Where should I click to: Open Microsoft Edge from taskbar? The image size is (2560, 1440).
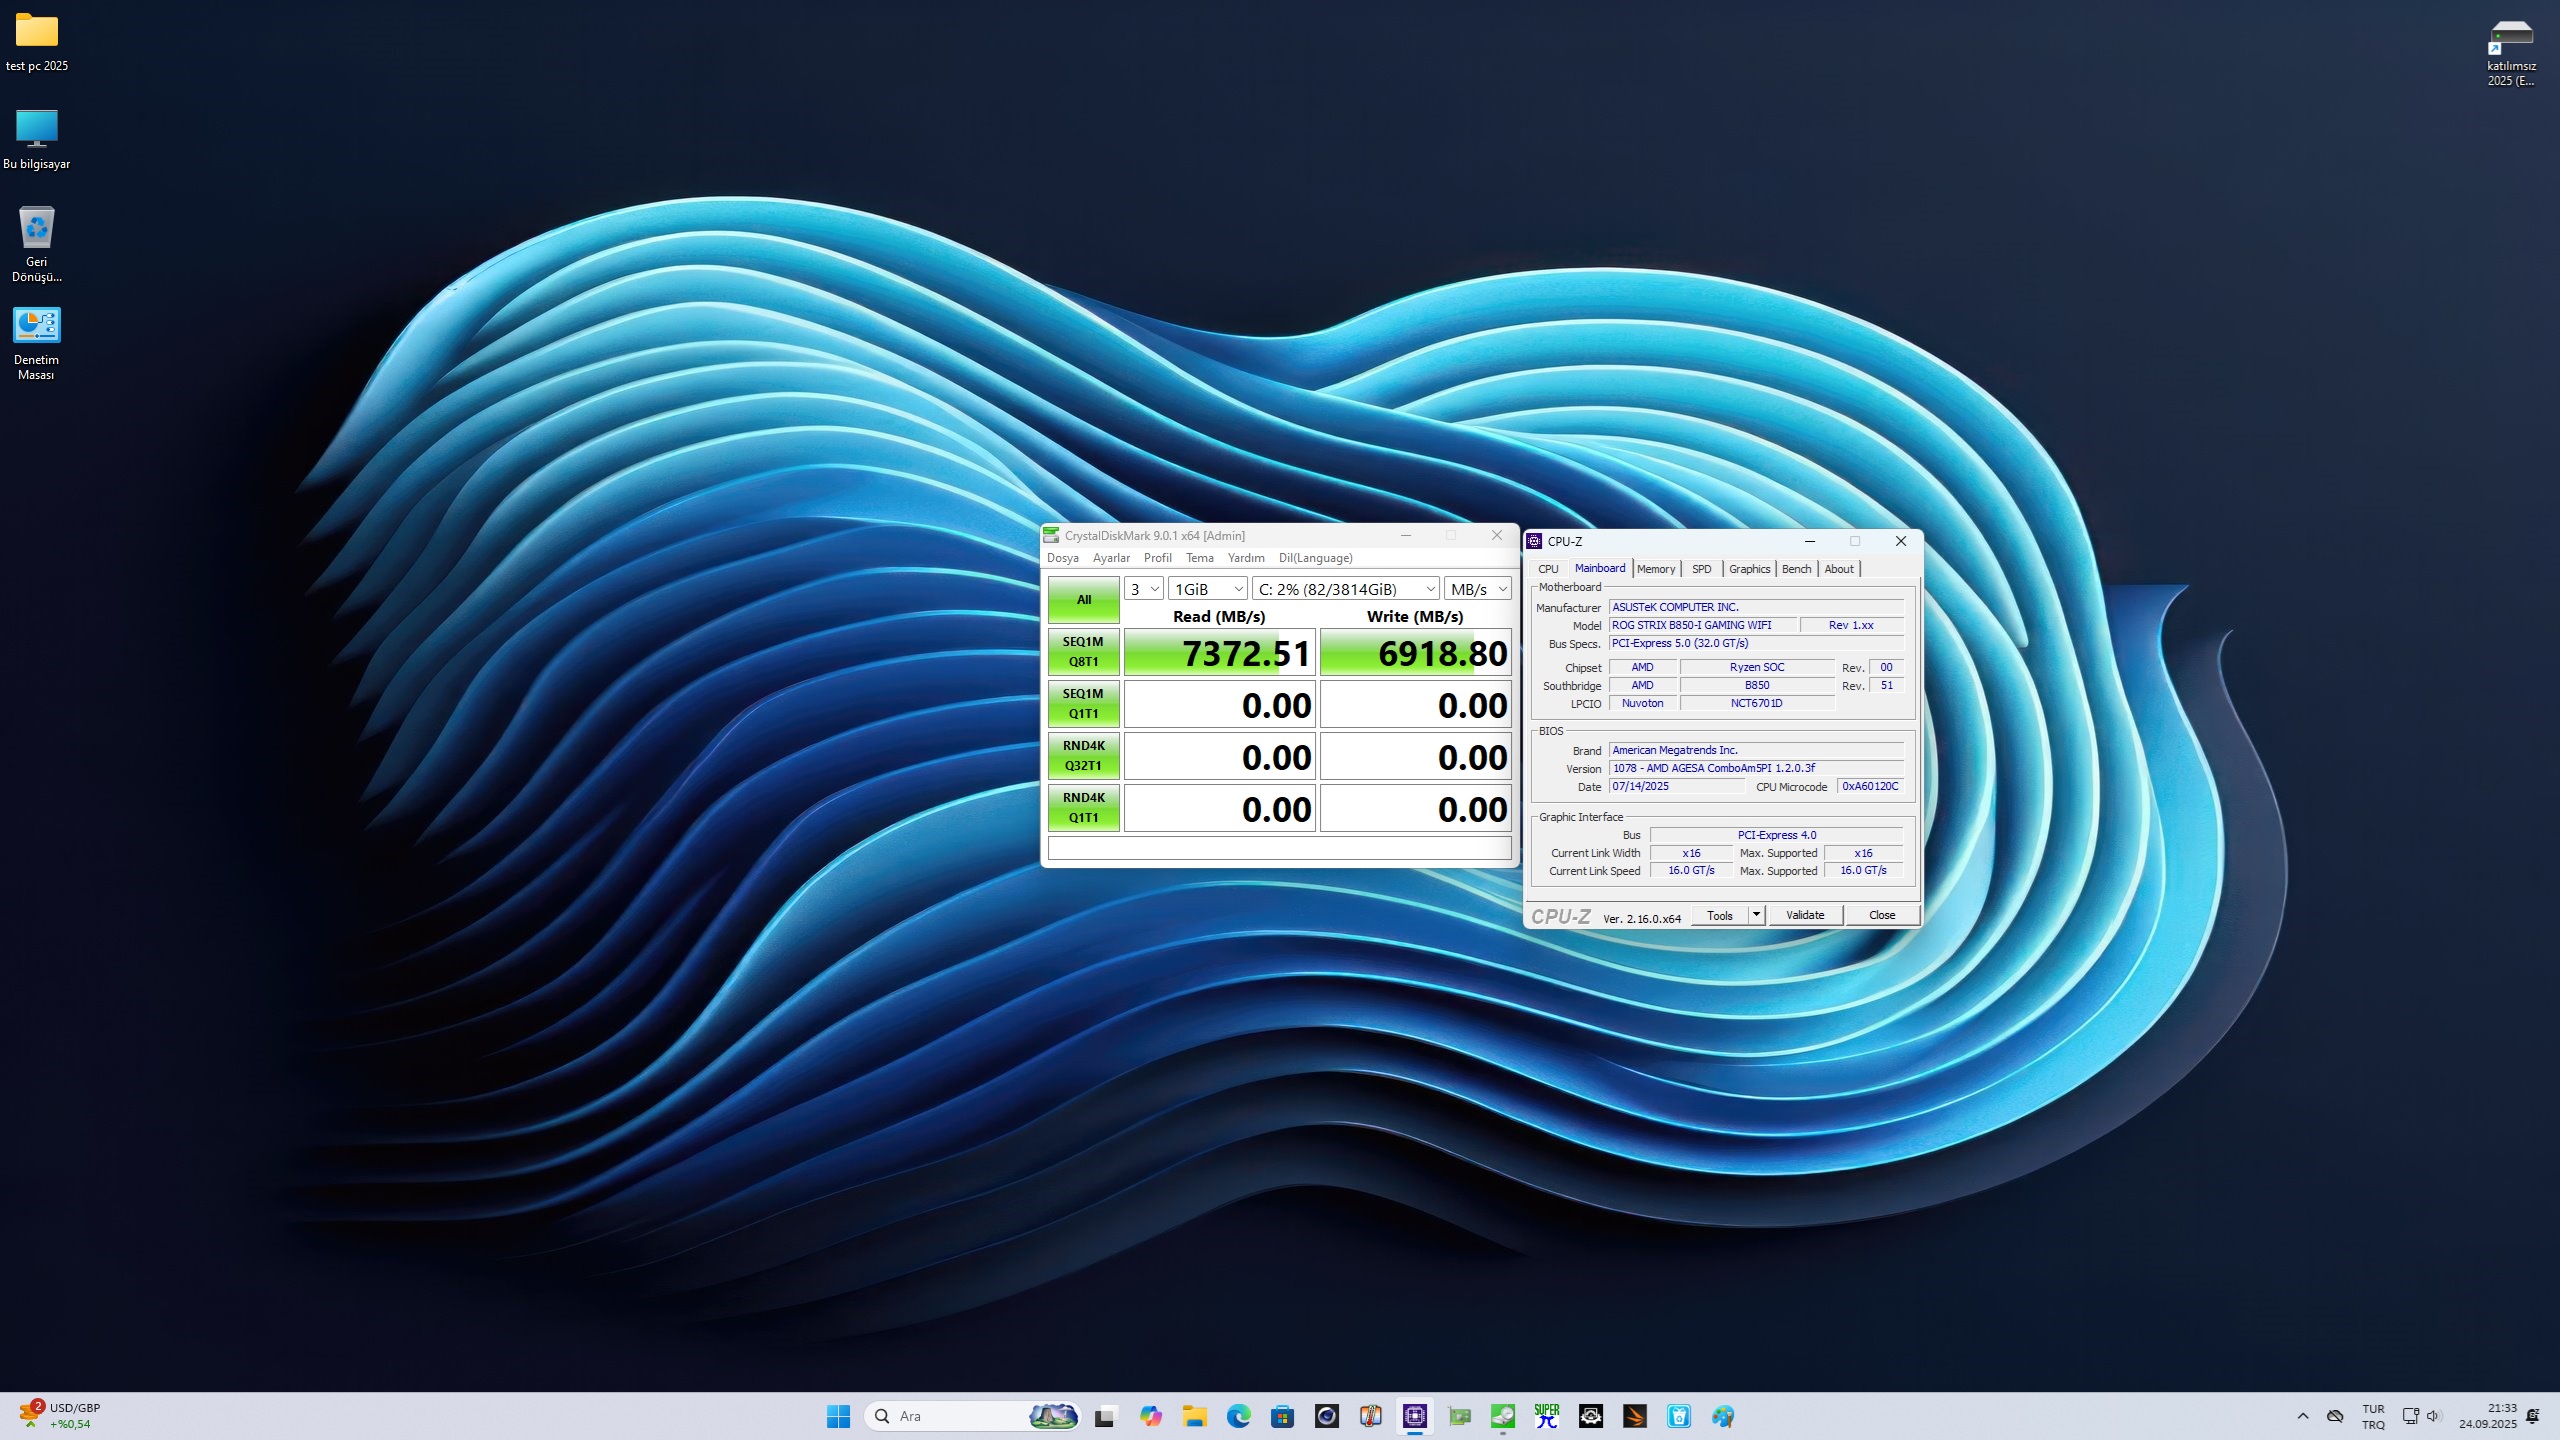(1238, 1416)
